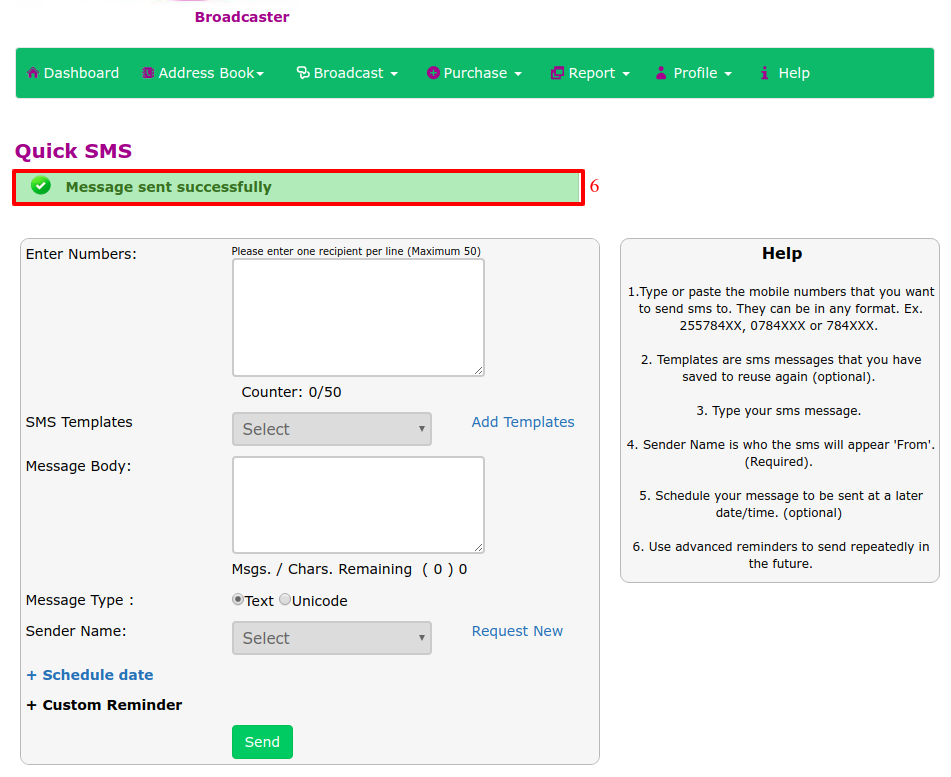Viewport: 951px width, 777px height.
Task: Open the Help menu item
Action: 785,73
